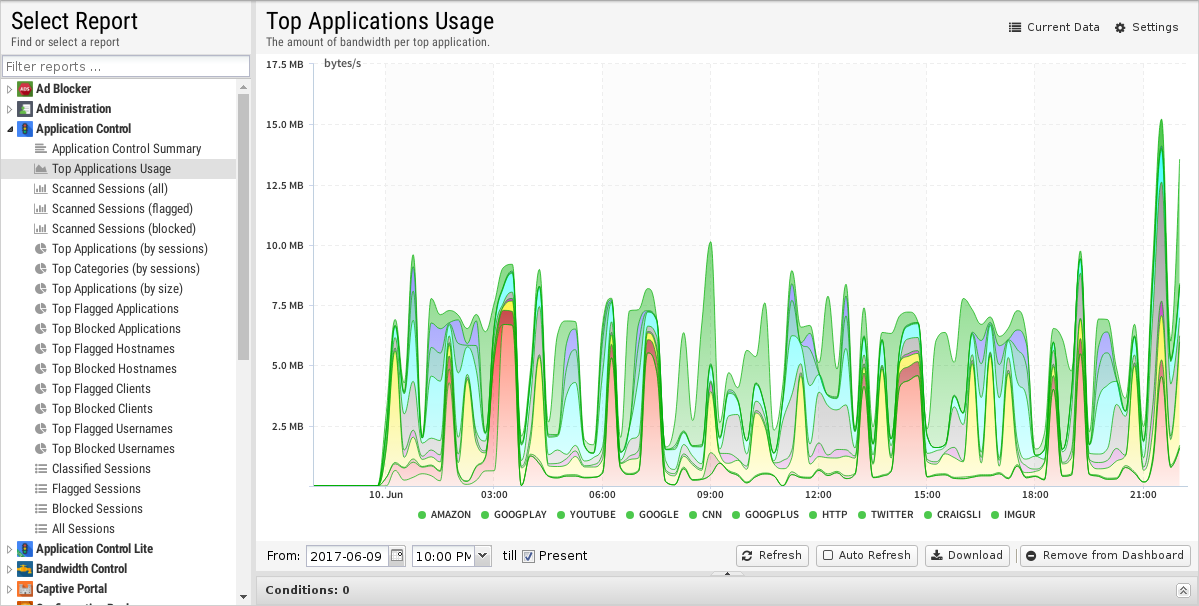Open the calendar date picker icon

[397, 555]
